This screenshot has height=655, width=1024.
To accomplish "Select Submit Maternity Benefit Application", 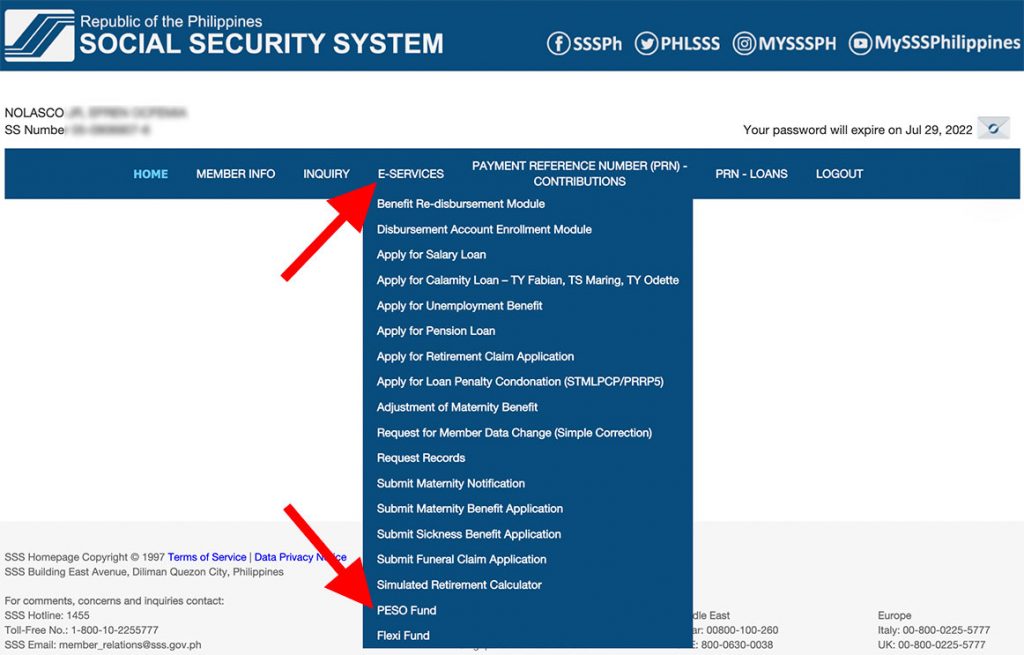I will (x=470, y=509).
